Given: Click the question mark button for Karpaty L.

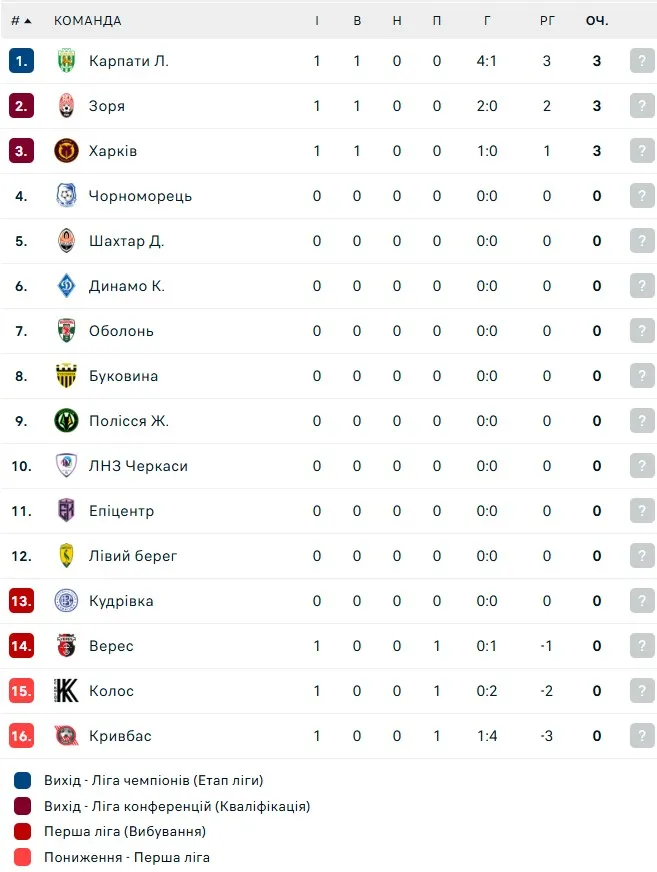Looking at the screenshot, I should [x=642, y=61].
